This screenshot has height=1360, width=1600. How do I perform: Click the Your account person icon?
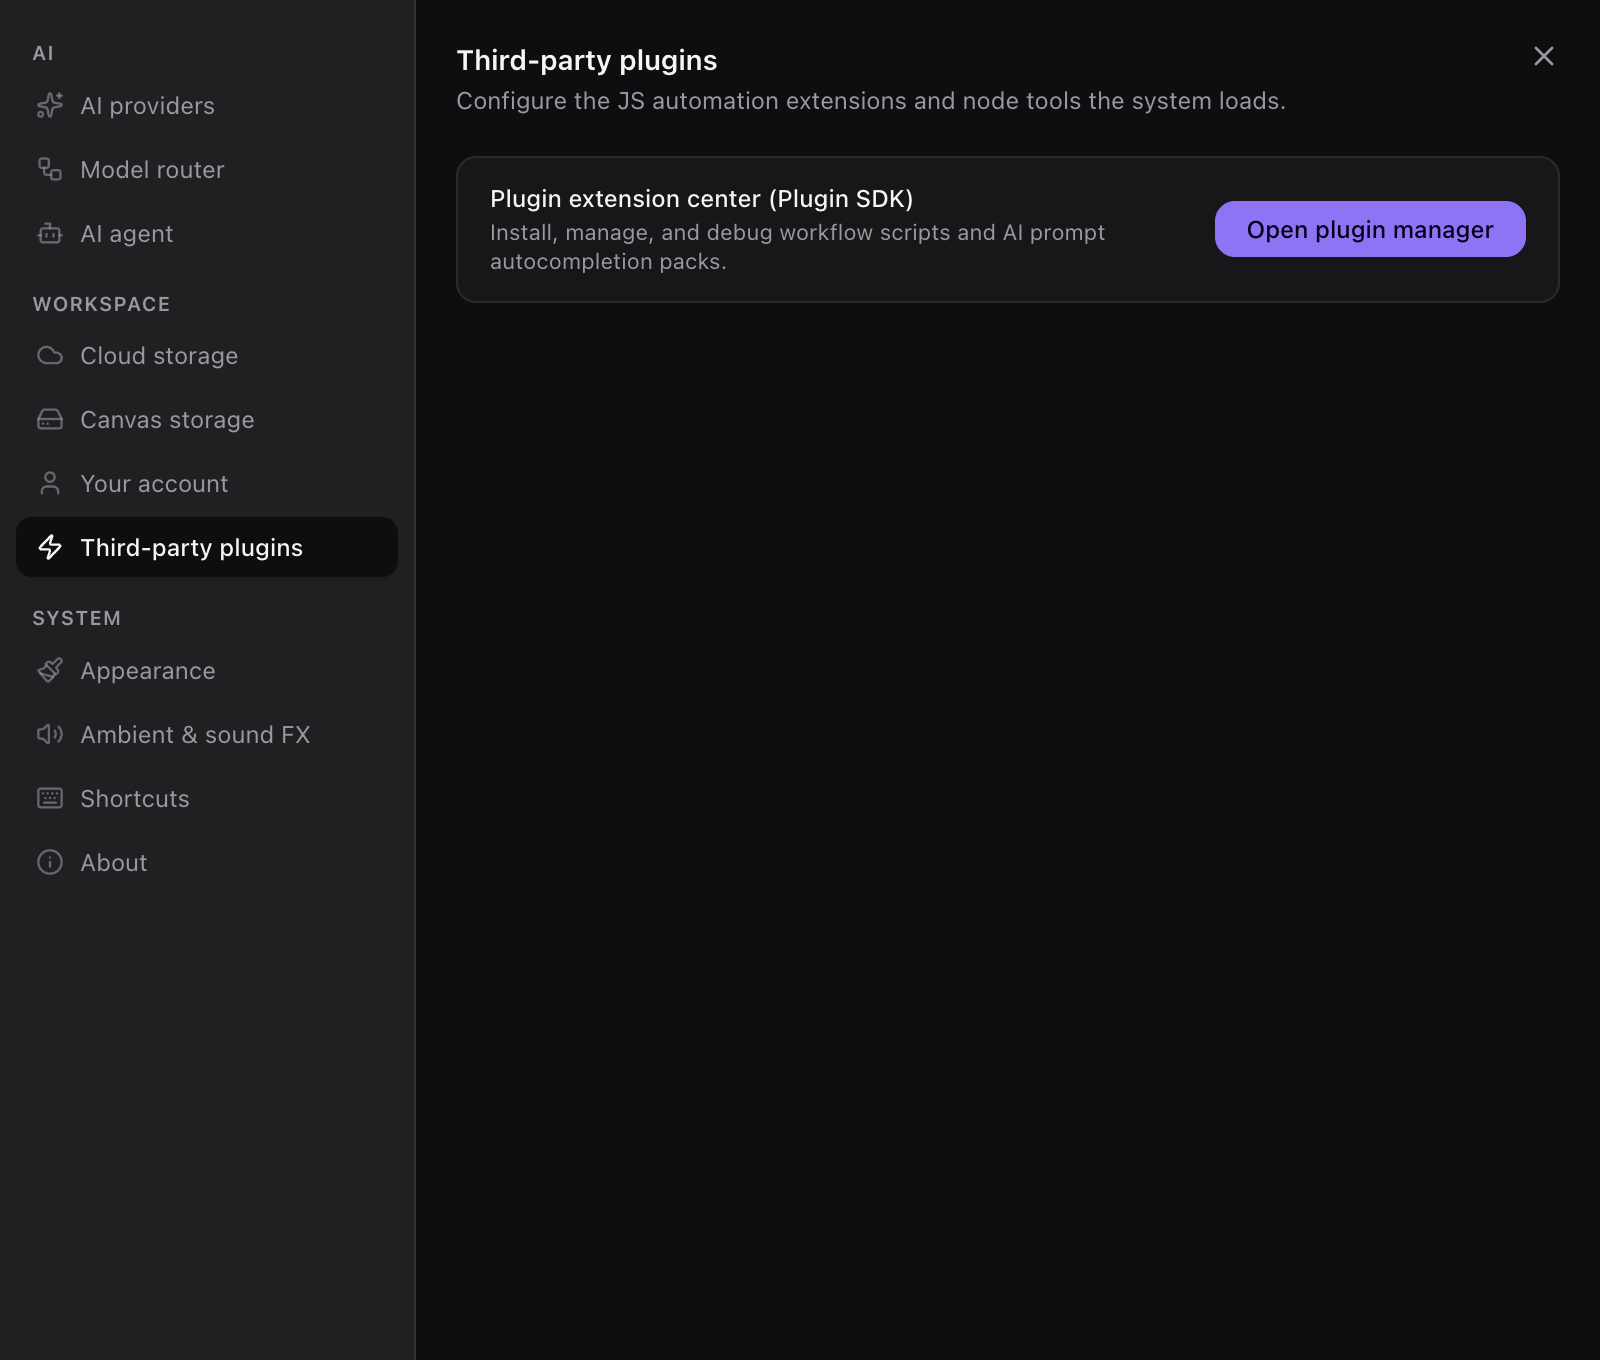coord(50,483)
